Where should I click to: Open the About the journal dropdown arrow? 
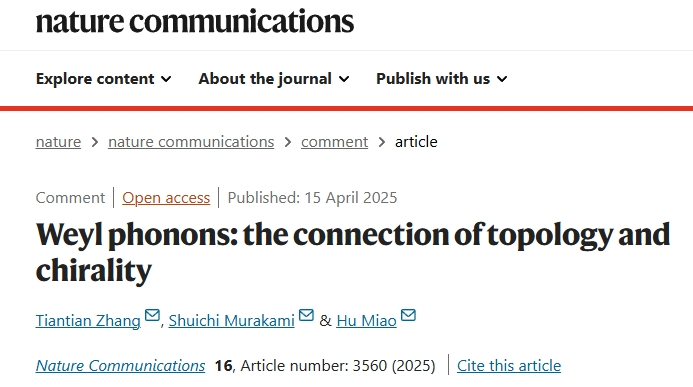pyautogui.click(x=344, y=80)
